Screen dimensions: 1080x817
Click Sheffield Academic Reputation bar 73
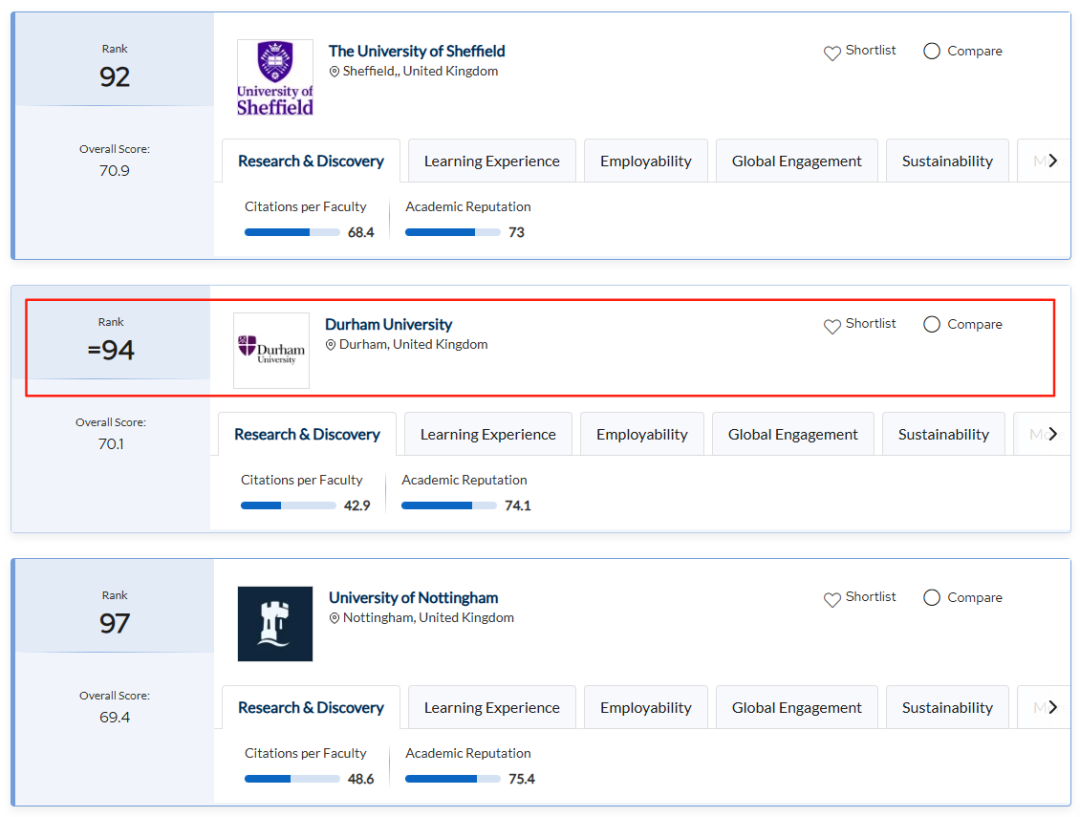(453, 233)
